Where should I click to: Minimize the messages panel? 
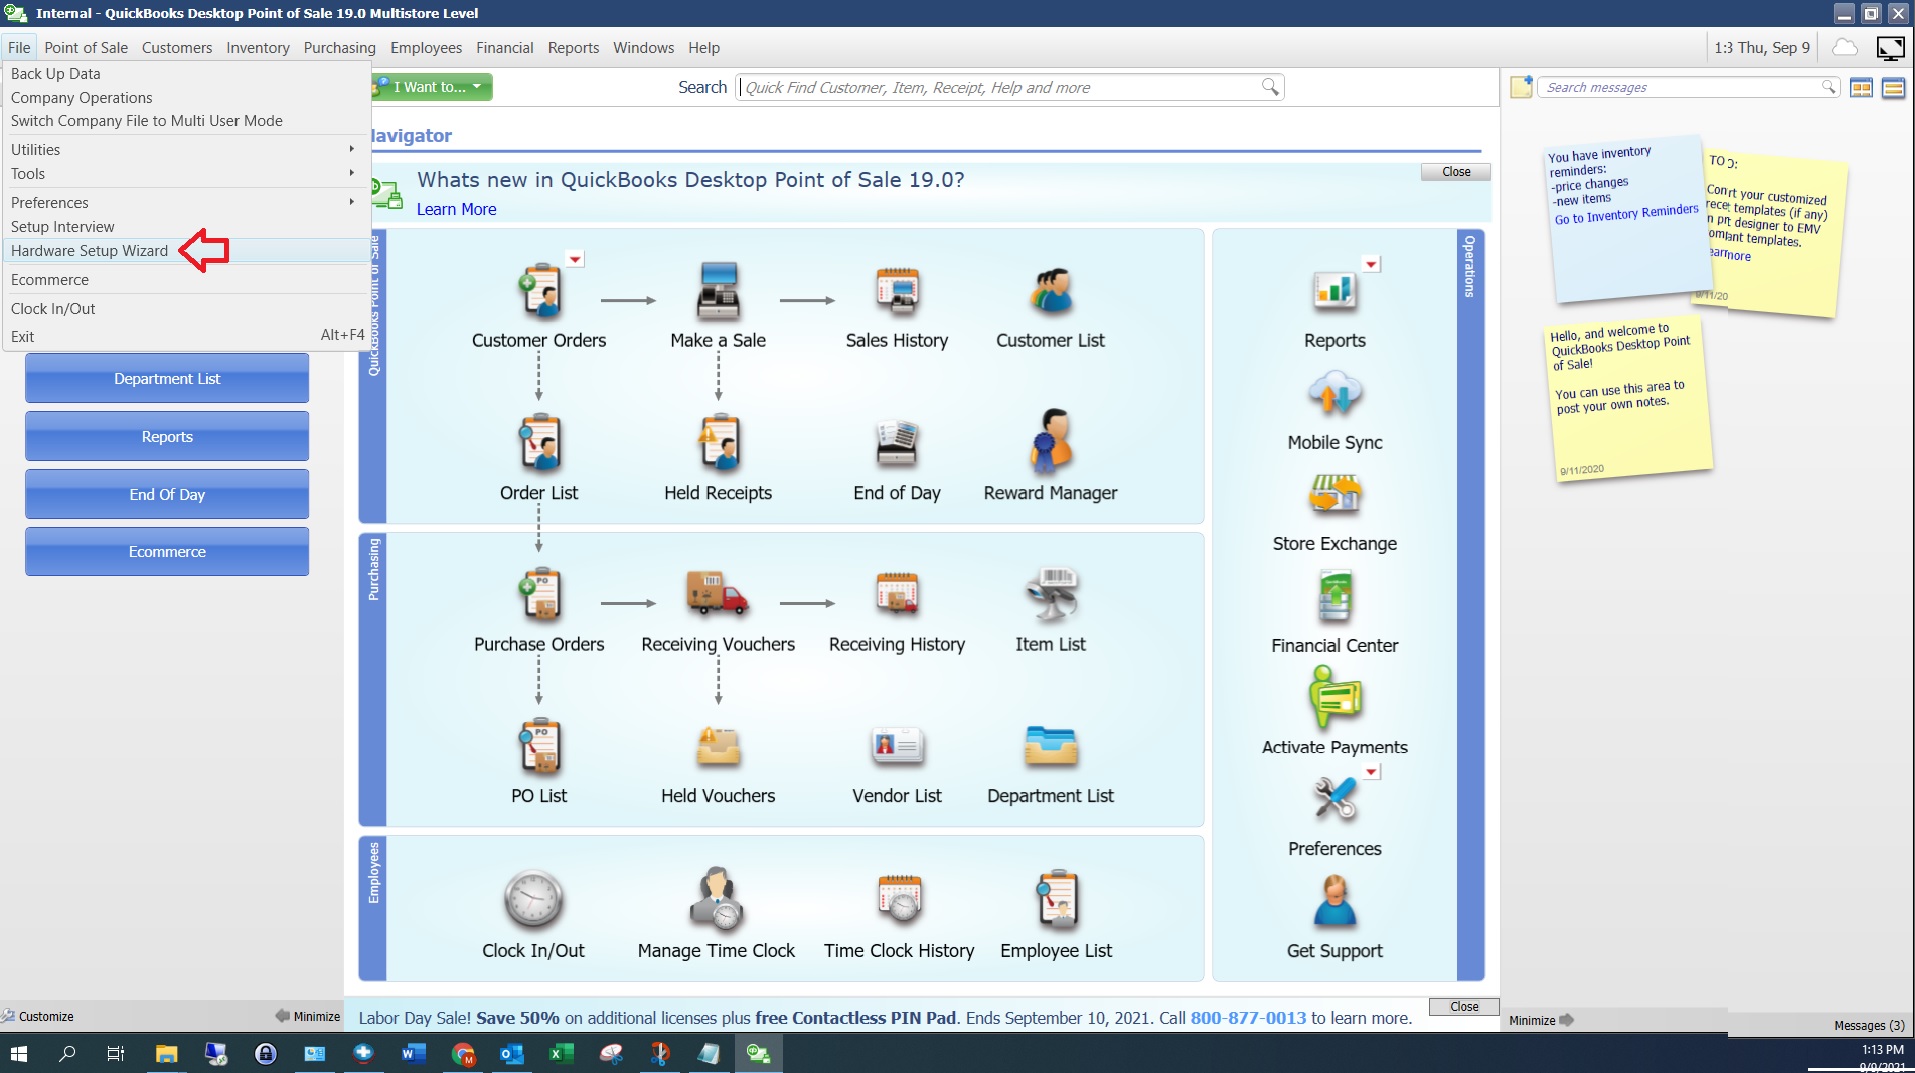coord(1541,1020)
